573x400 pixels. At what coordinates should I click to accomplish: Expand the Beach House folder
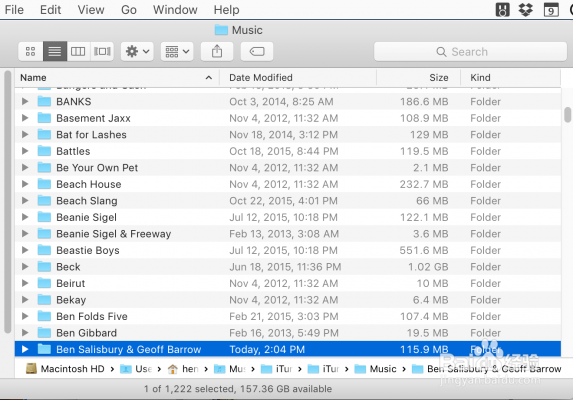pos(25,184)
